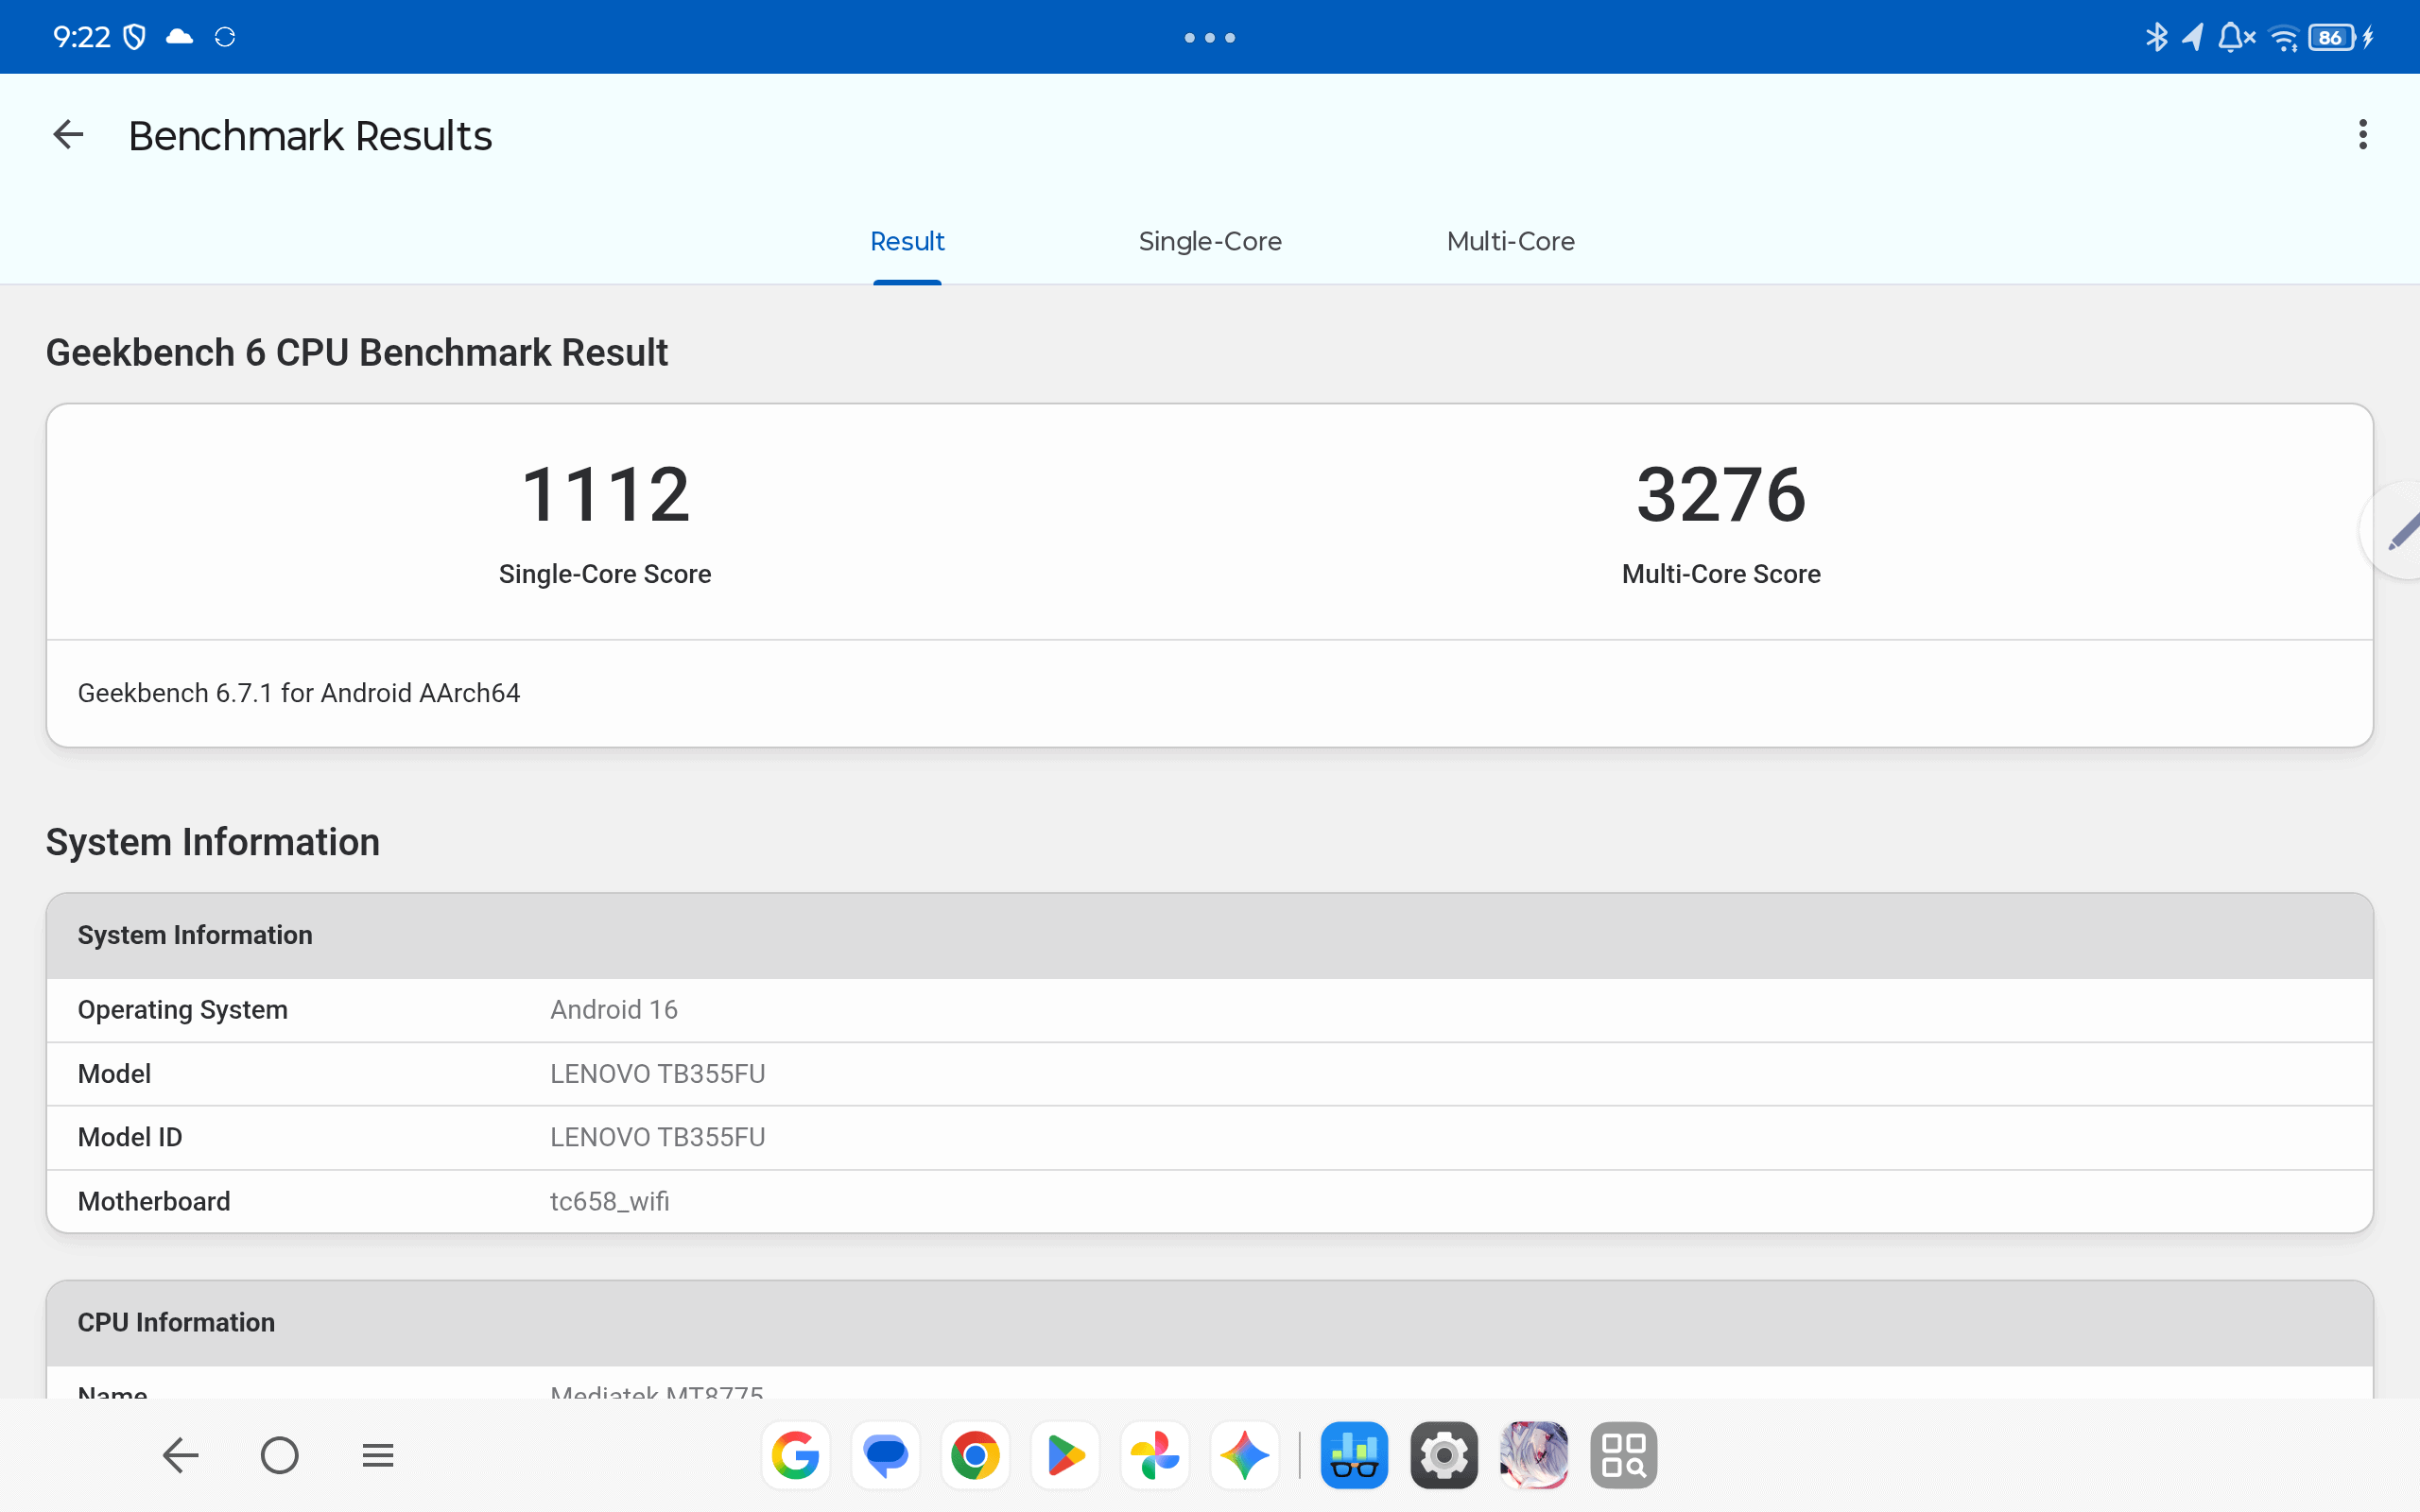The image size is (2420, 1512).
Task: Select the Result tab
Action: tap(907, 241)
